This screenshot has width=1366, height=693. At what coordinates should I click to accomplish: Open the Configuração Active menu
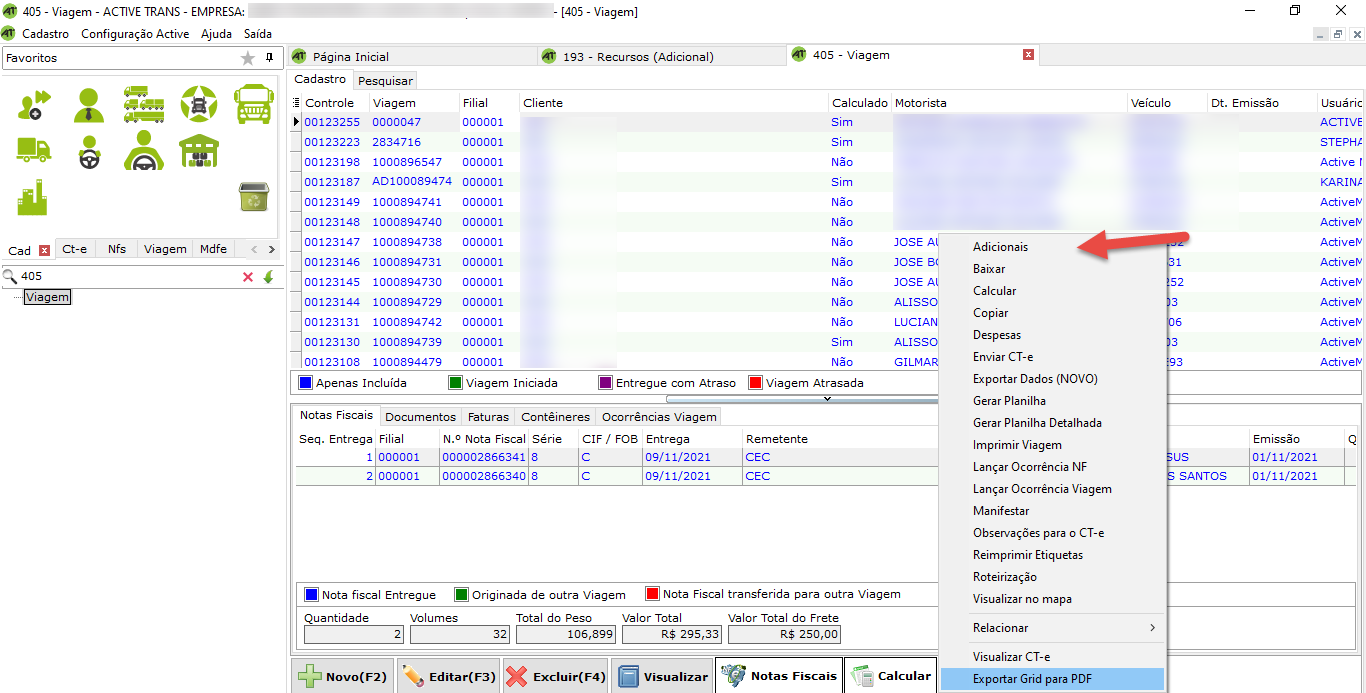tap(135, 33)
